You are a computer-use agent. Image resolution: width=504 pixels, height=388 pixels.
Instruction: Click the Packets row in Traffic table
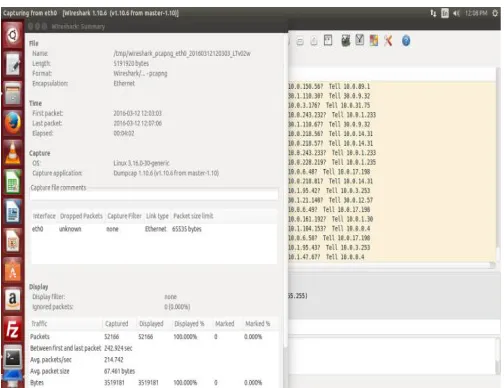click(x=153, y=337)
